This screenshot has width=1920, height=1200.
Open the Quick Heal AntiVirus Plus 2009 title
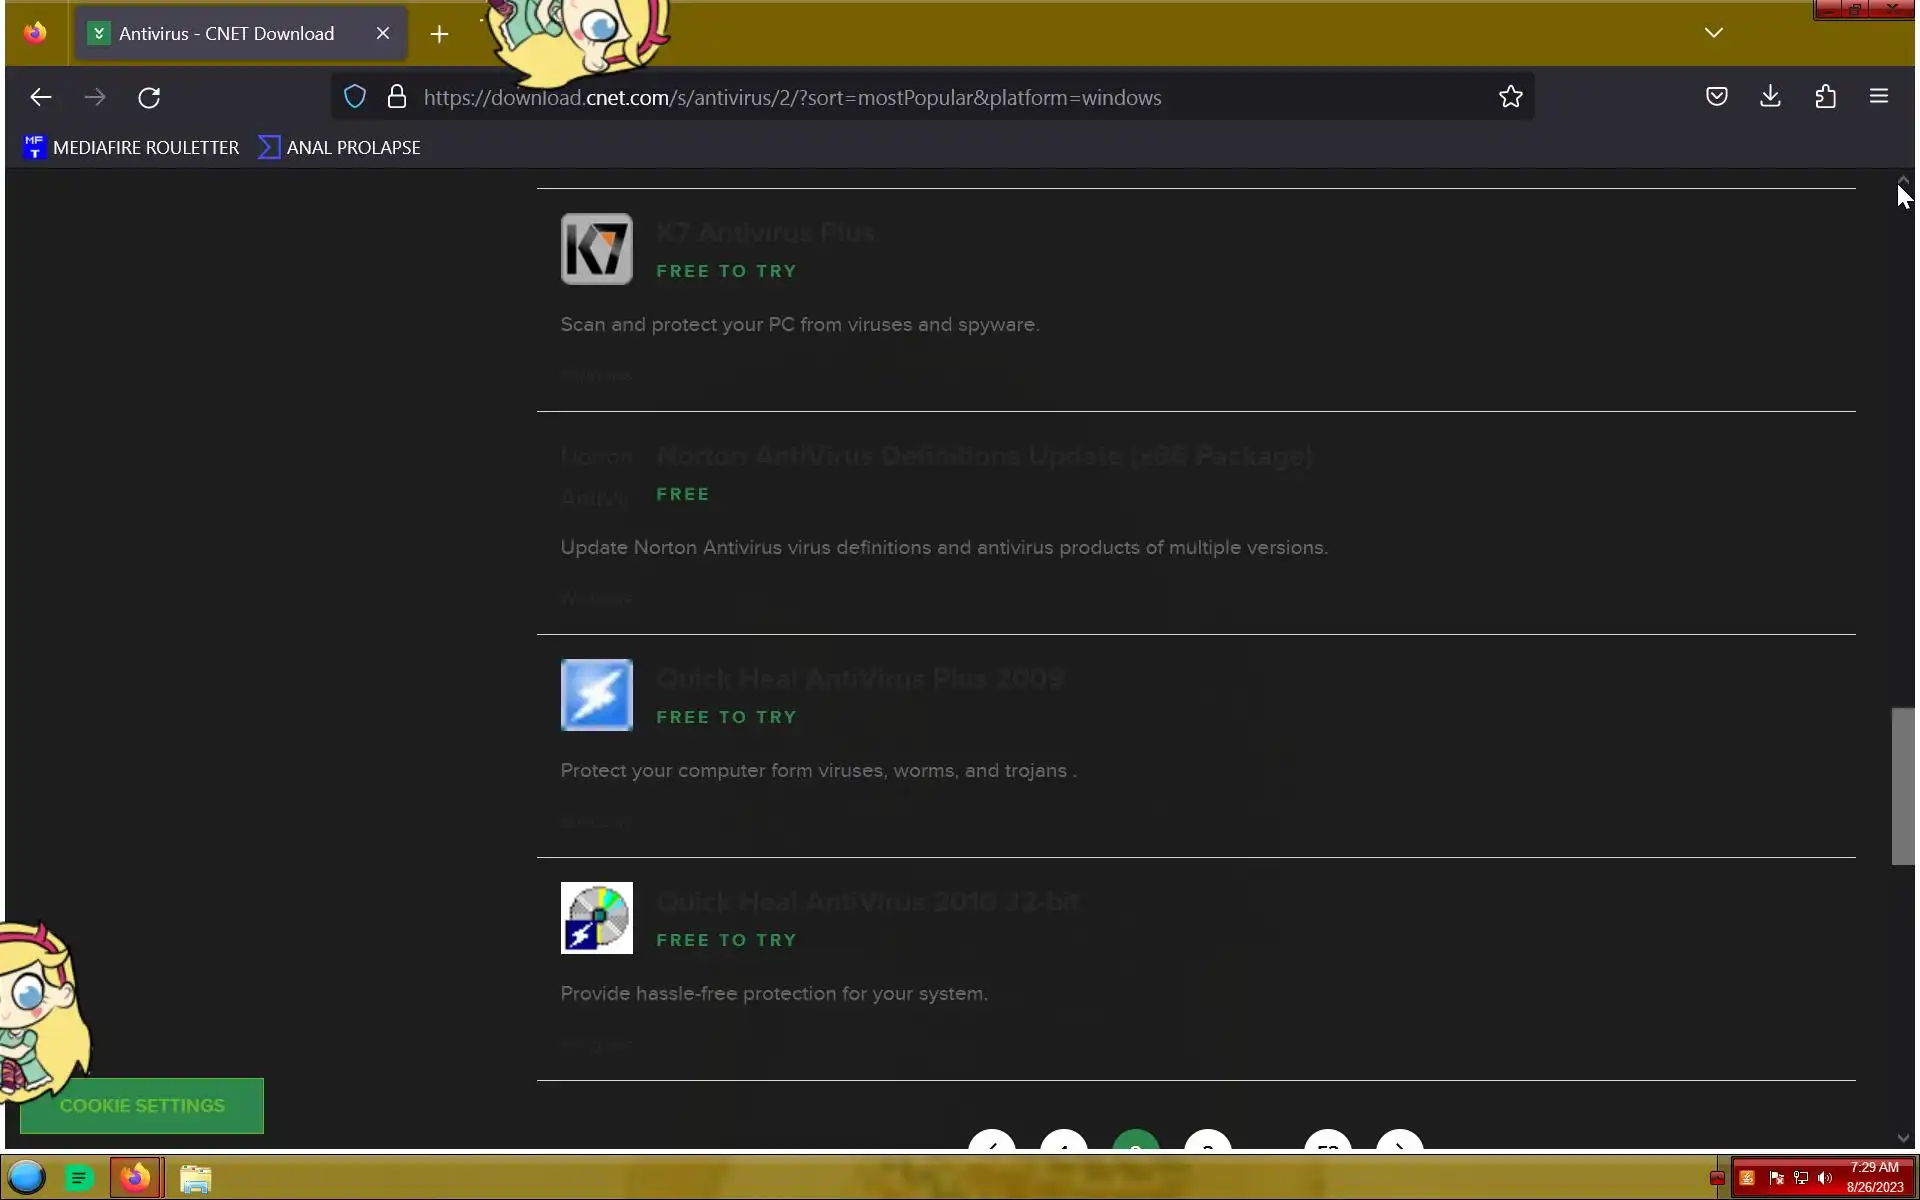[859, 679]
